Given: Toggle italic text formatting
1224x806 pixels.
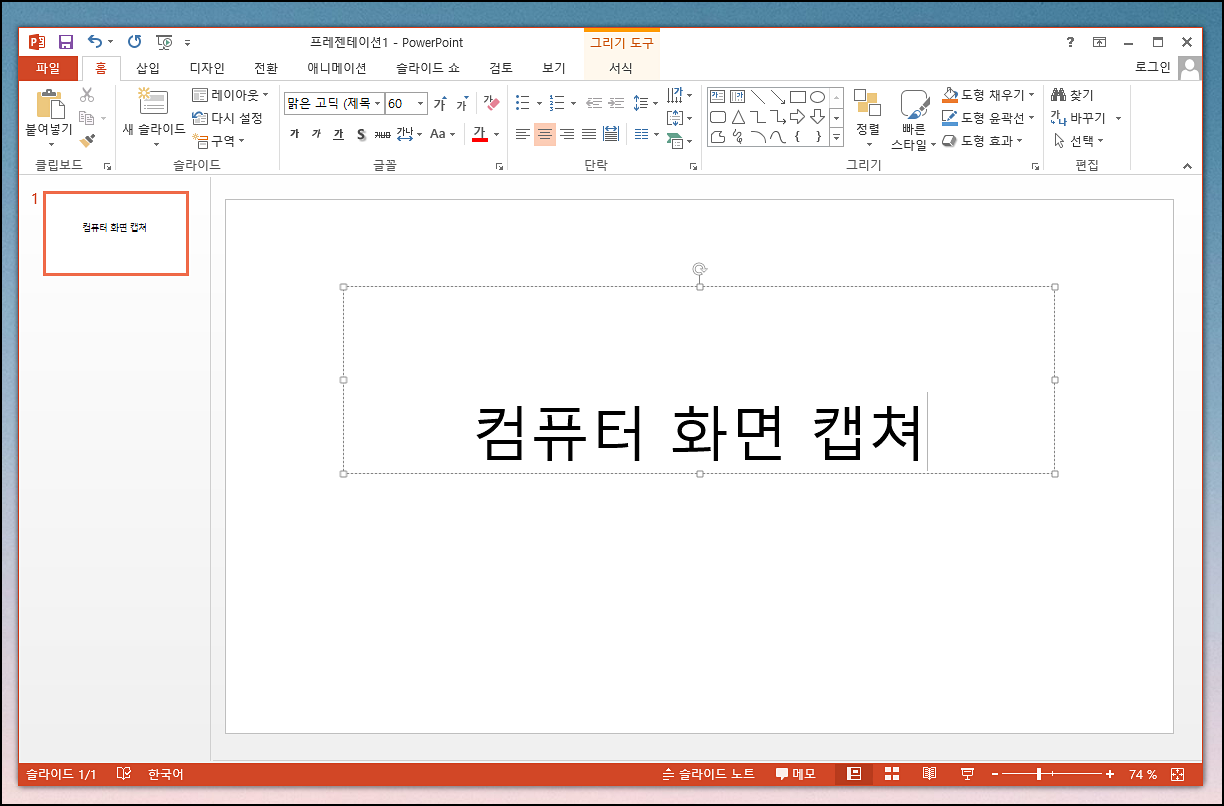Looking at the screenshot, I should pyautogui.click(x=316, y=134).
